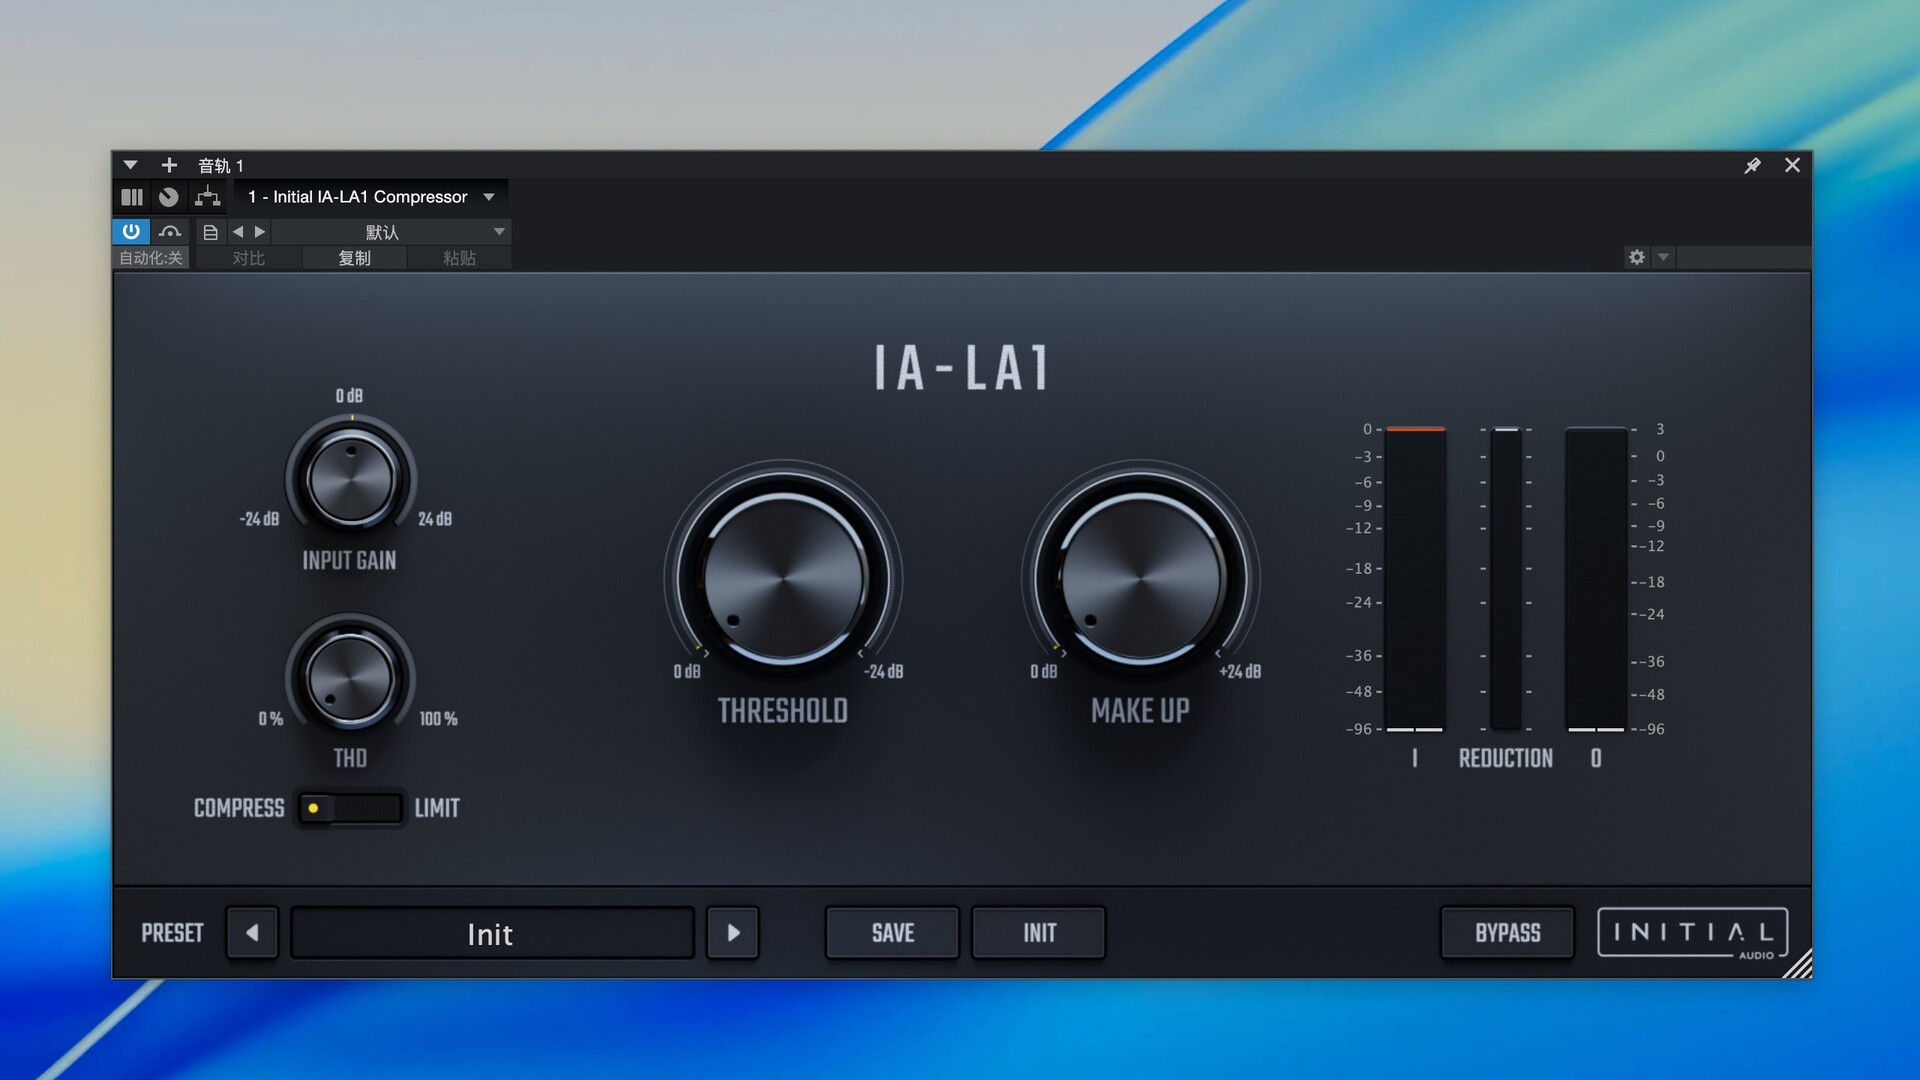Select the previous plugin preset arrow
This screenshot has width=1920, height=1080.
click(x=252, y=933)
